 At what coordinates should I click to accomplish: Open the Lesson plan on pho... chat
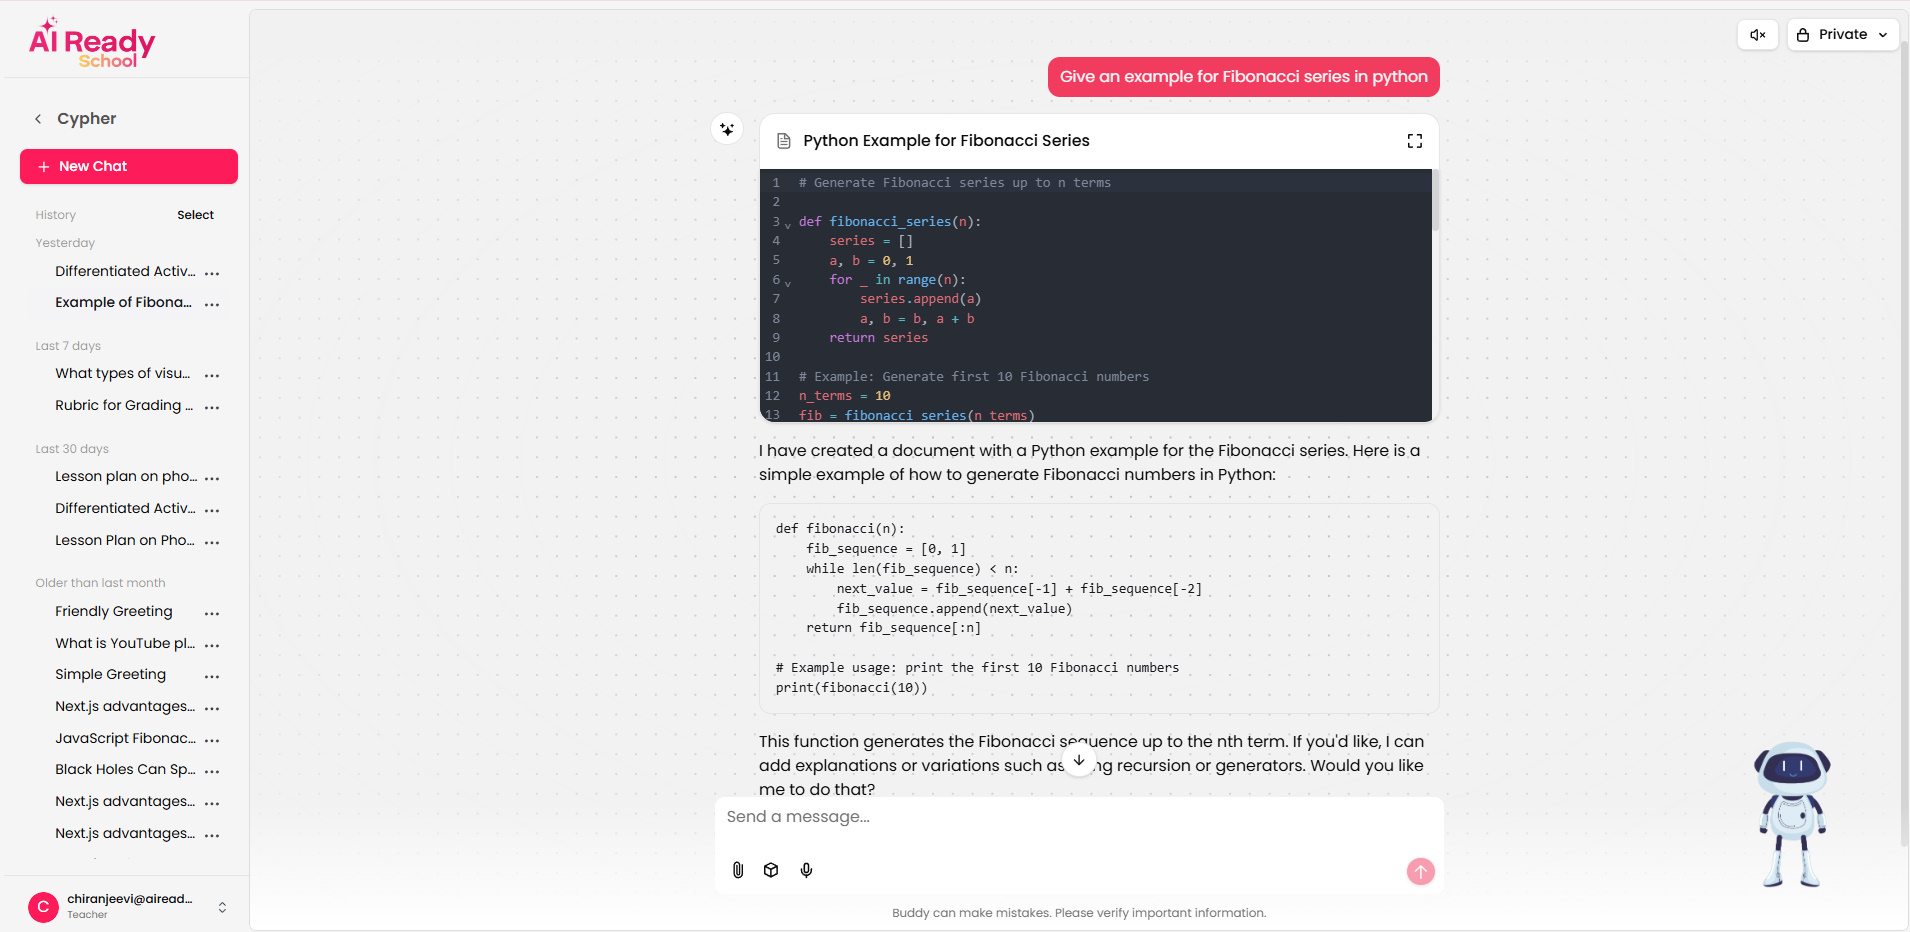[x=126, y=476]
